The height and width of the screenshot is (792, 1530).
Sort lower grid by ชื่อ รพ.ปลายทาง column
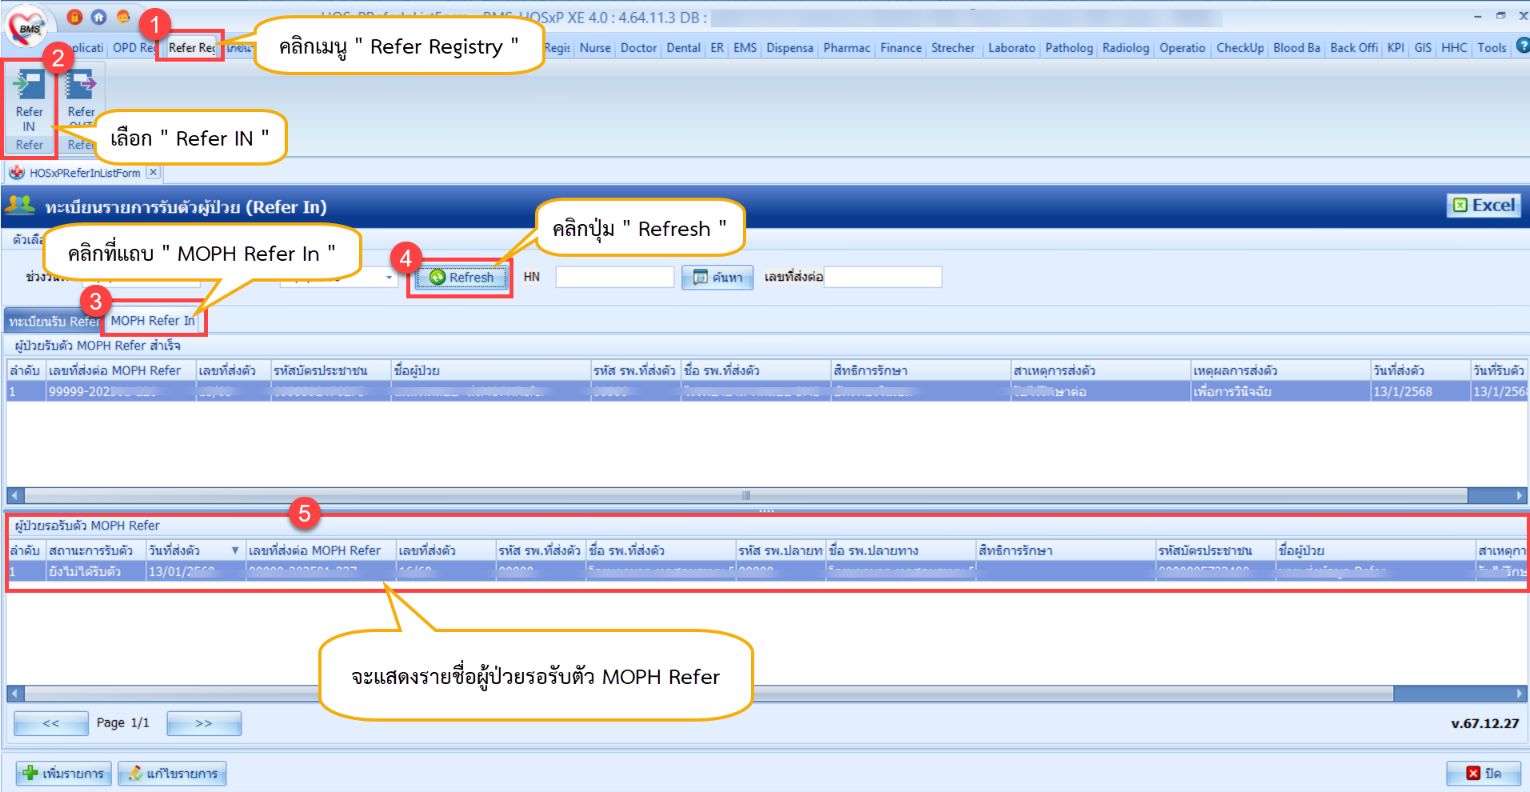coord(900,551)
